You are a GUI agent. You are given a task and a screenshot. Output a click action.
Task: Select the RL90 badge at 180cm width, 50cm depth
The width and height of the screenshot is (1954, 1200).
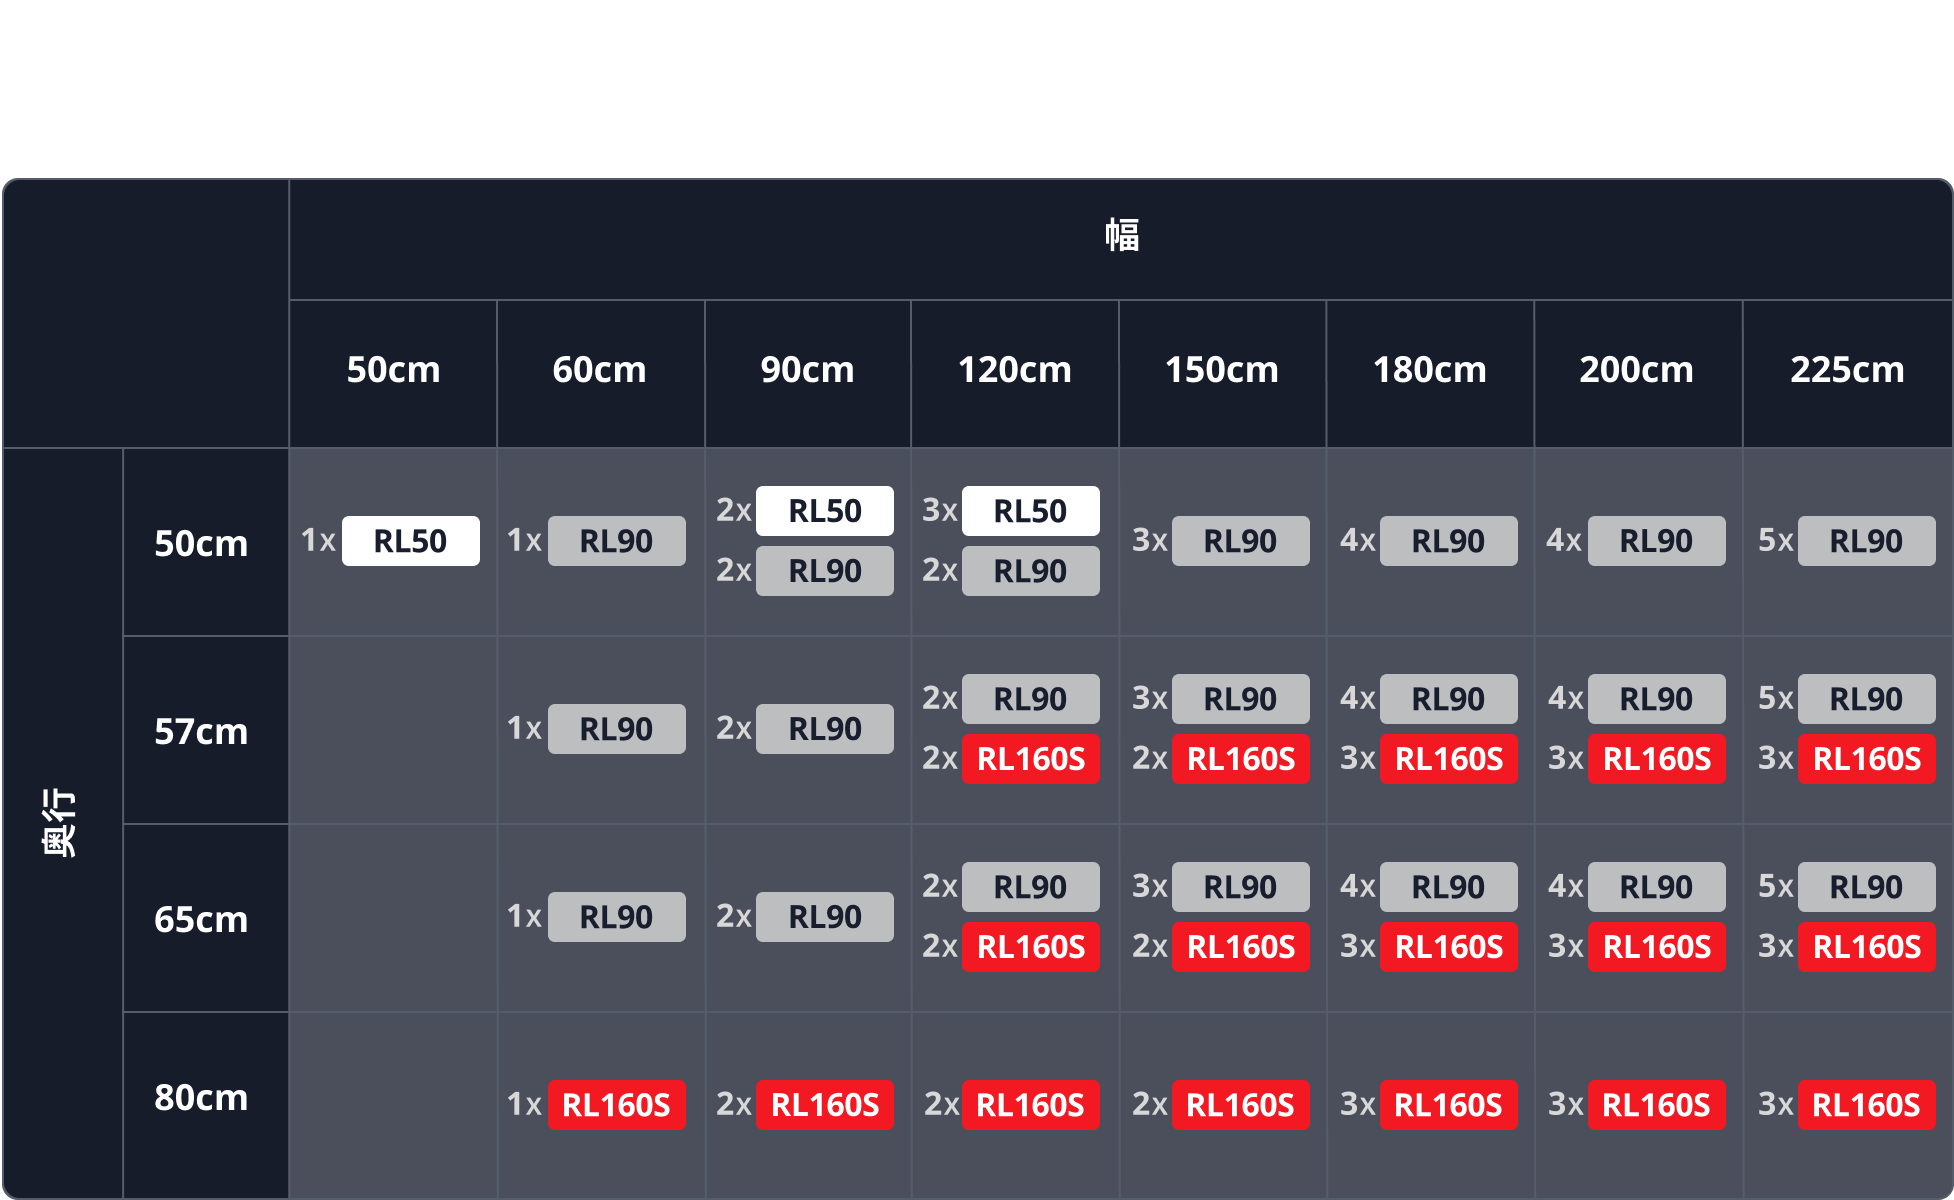1448,541
